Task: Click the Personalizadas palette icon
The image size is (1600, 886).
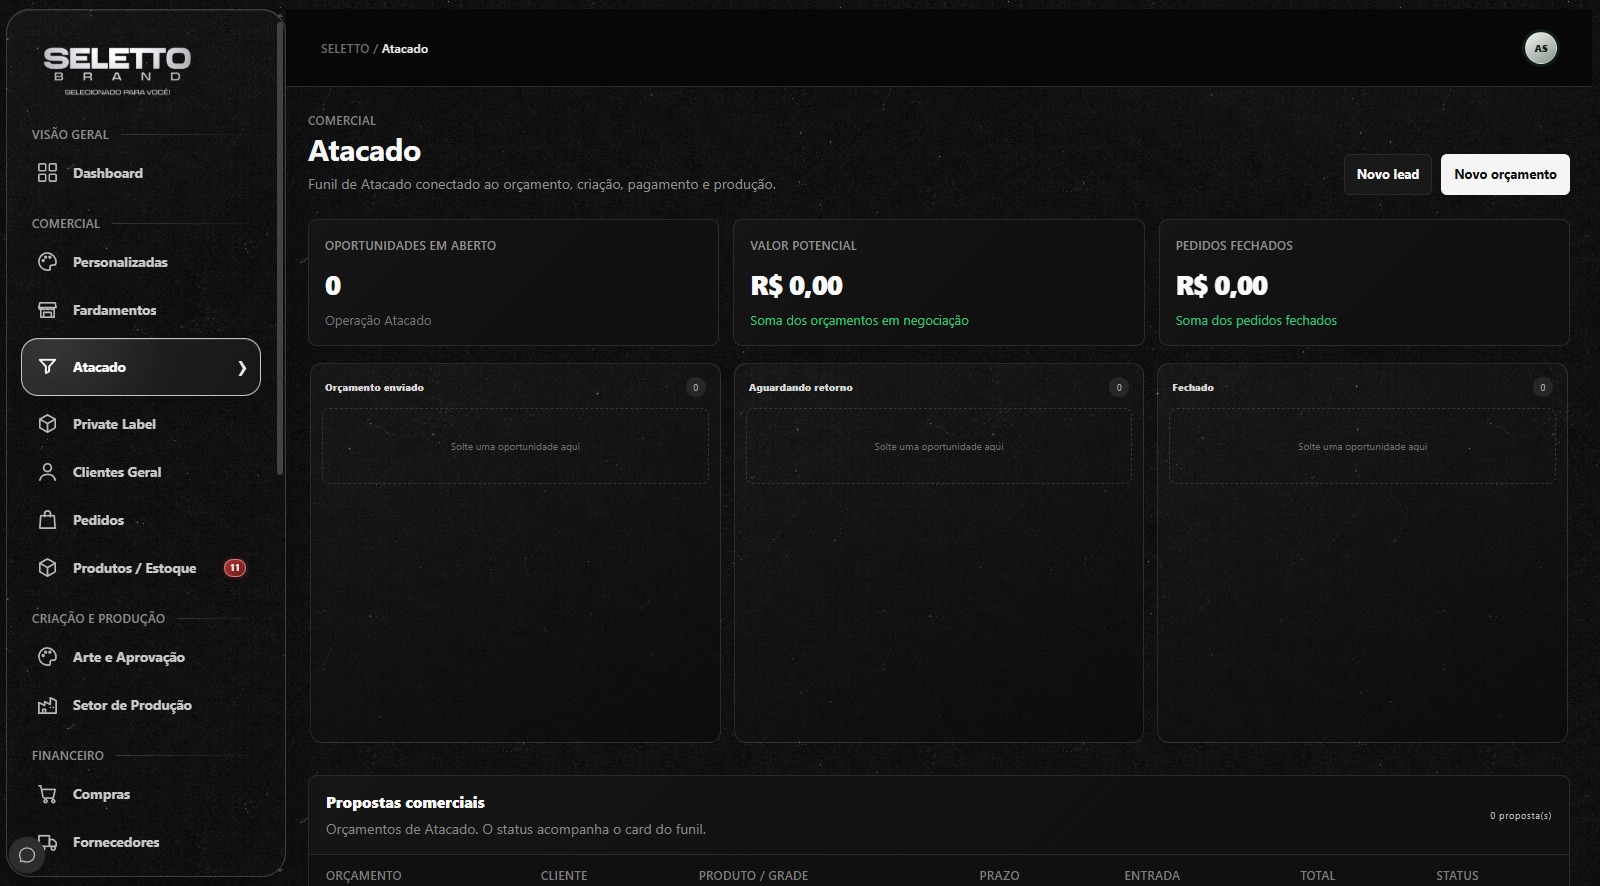Action: point(47,262)
